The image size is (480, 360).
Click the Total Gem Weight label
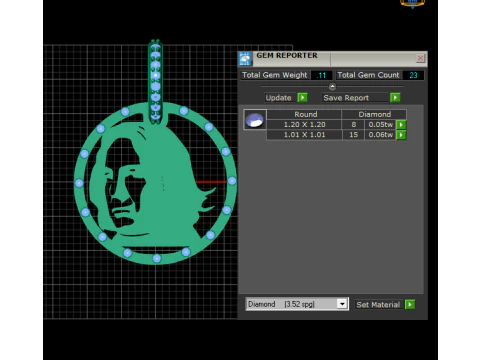(275, 75)
